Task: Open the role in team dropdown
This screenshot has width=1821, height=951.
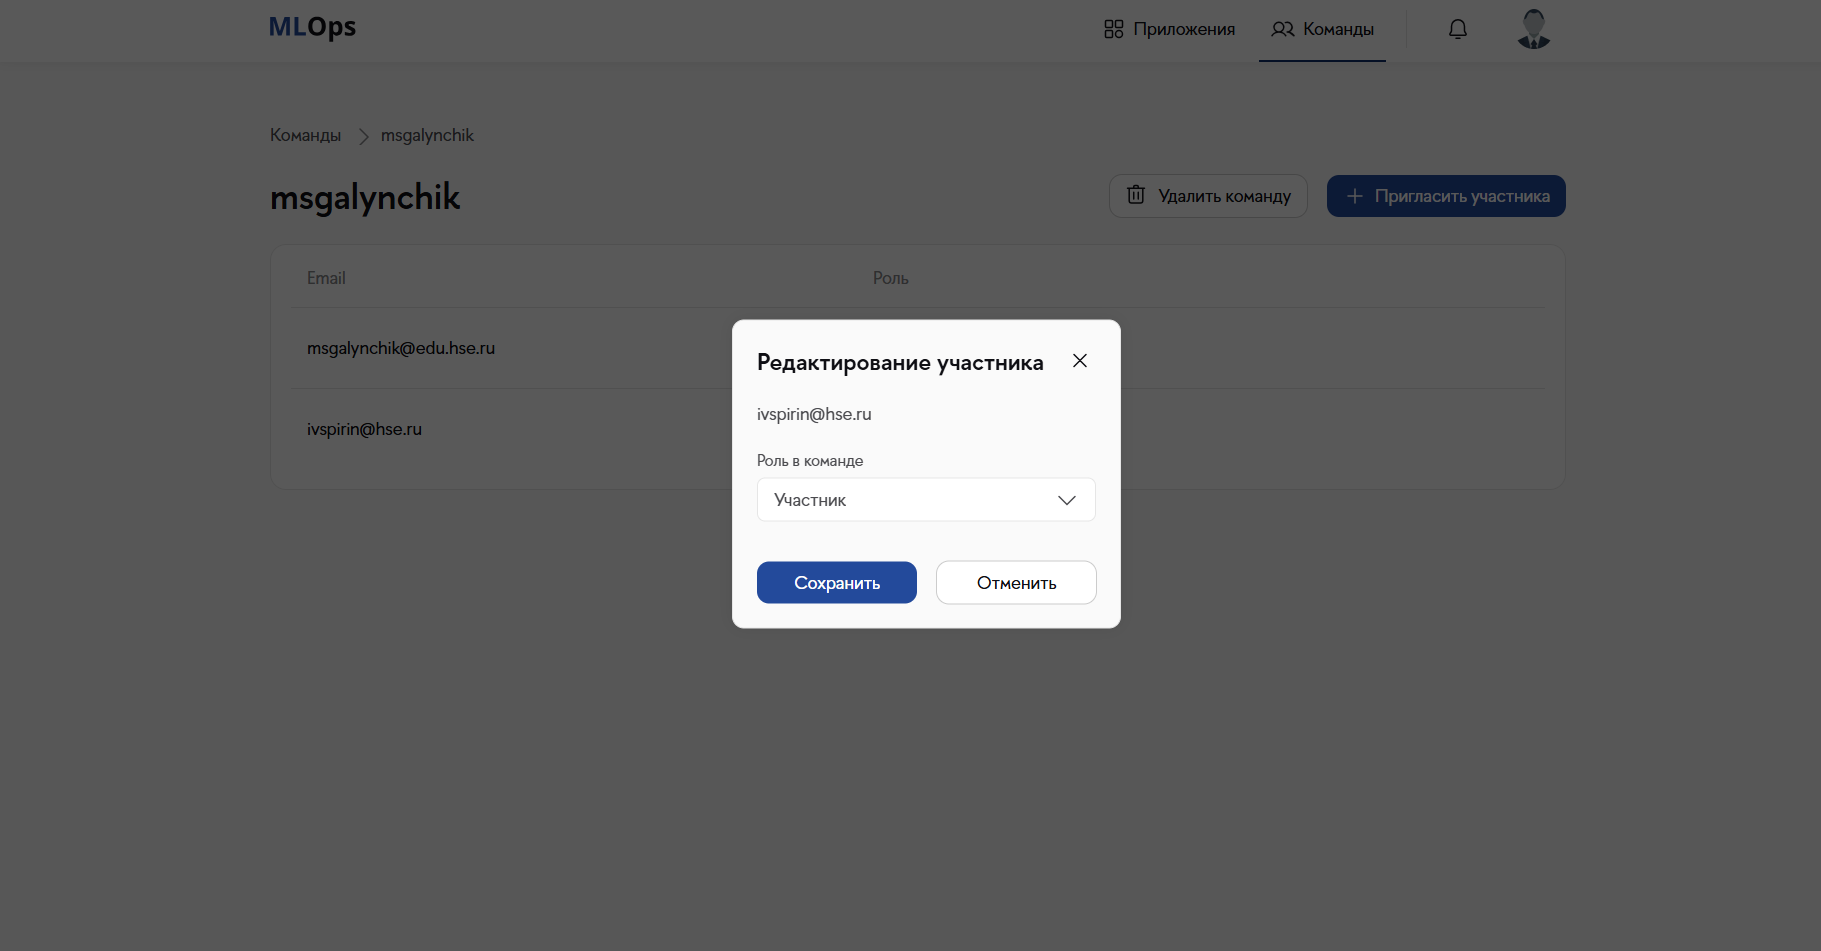Action: tap(925, 500)
